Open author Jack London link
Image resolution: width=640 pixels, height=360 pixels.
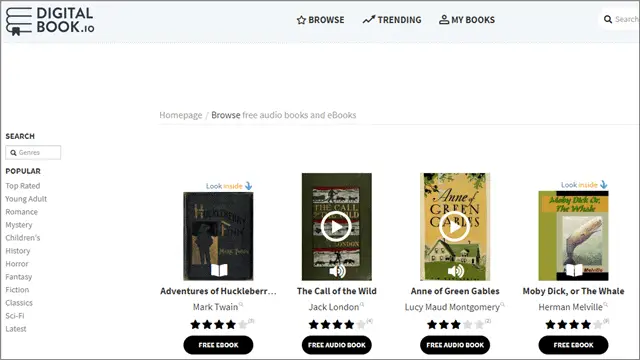tap(333, 307)
